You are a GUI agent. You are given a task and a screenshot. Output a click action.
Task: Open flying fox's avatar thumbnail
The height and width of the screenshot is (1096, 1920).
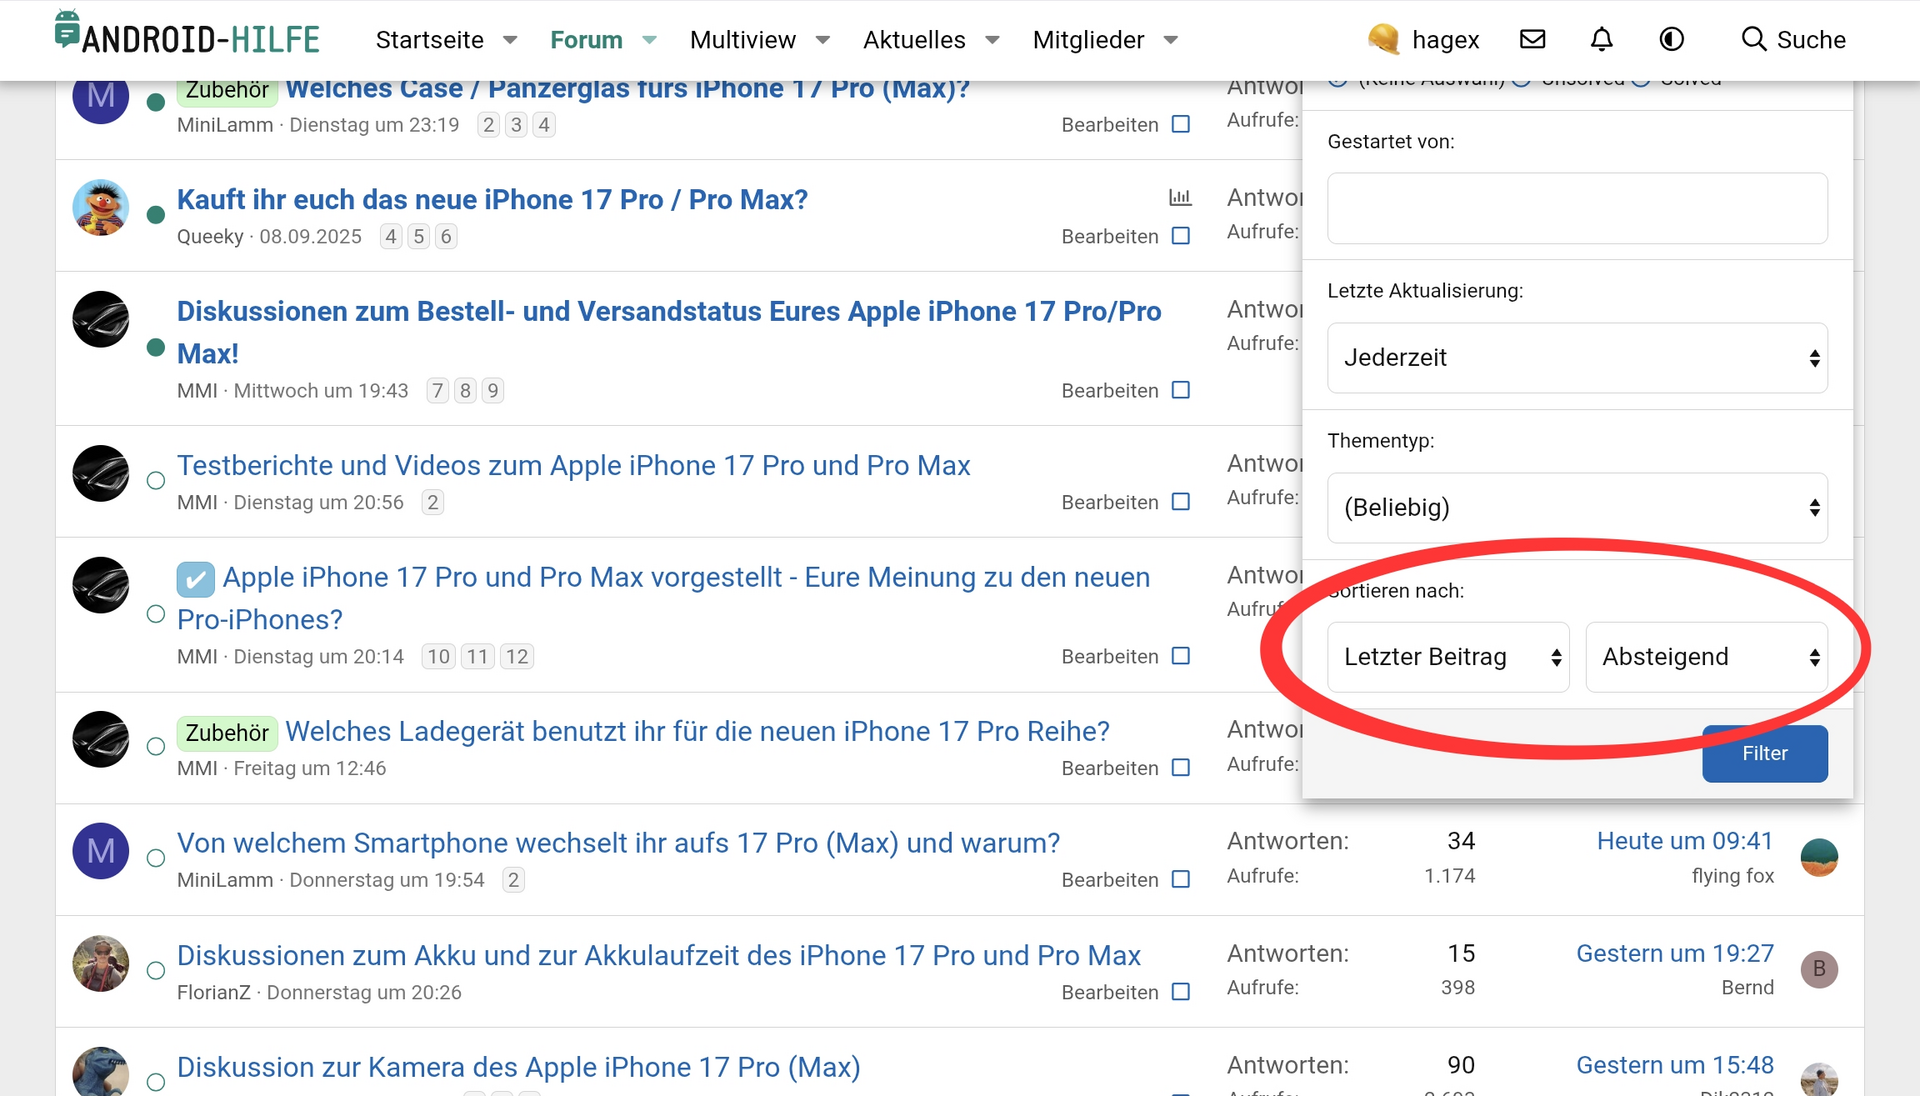tap(1818, 857)
